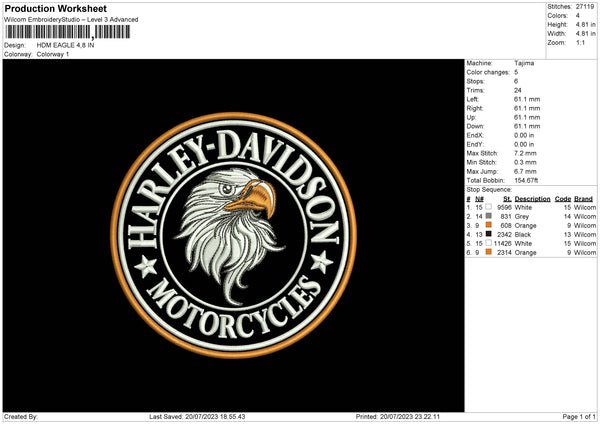Click the 'Production Worksheet' title
This screenshot has width=600, height=424.
click(x=55, y=8)
